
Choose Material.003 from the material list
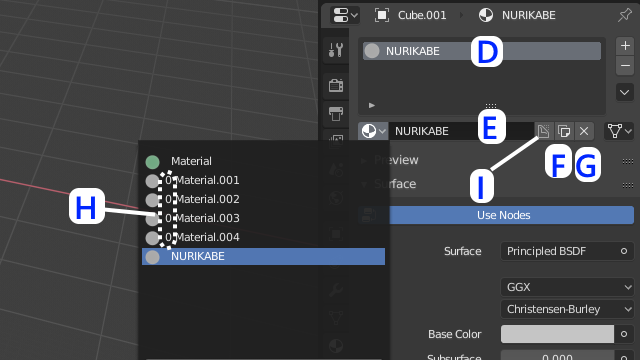coord(263,218)
